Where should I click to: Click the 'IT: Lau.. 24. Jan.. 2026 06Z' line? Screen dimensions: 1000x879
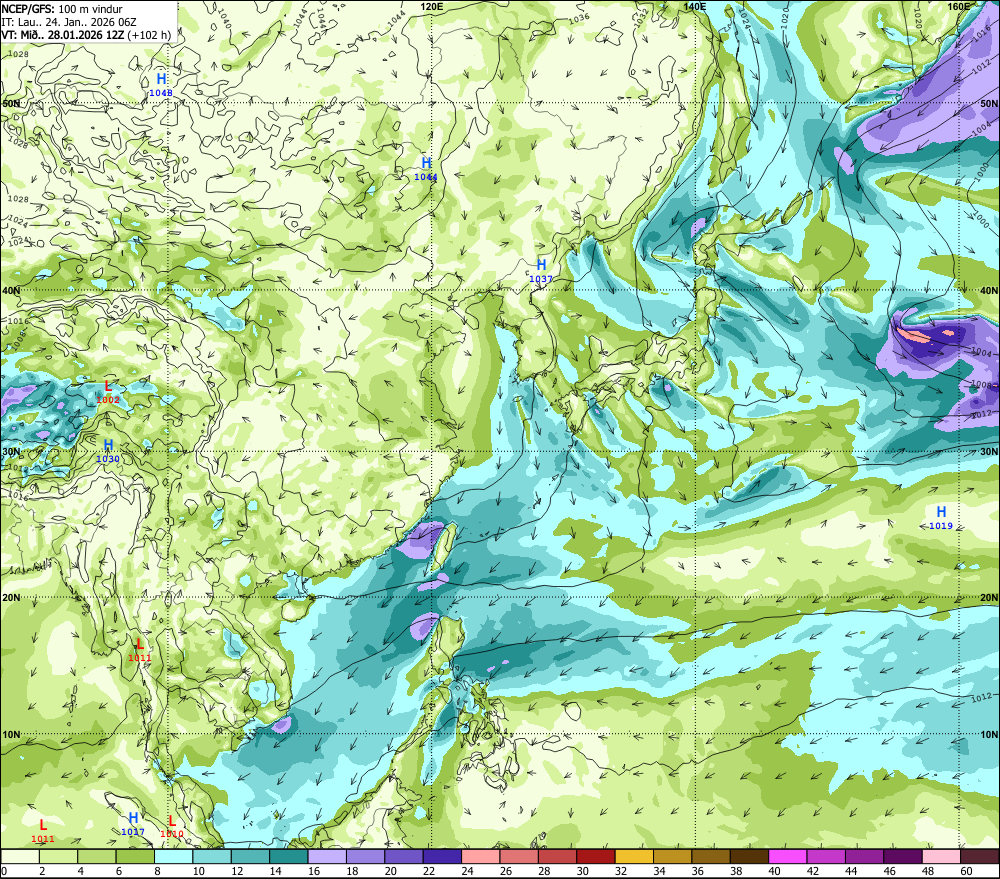(x=69, y=22)
